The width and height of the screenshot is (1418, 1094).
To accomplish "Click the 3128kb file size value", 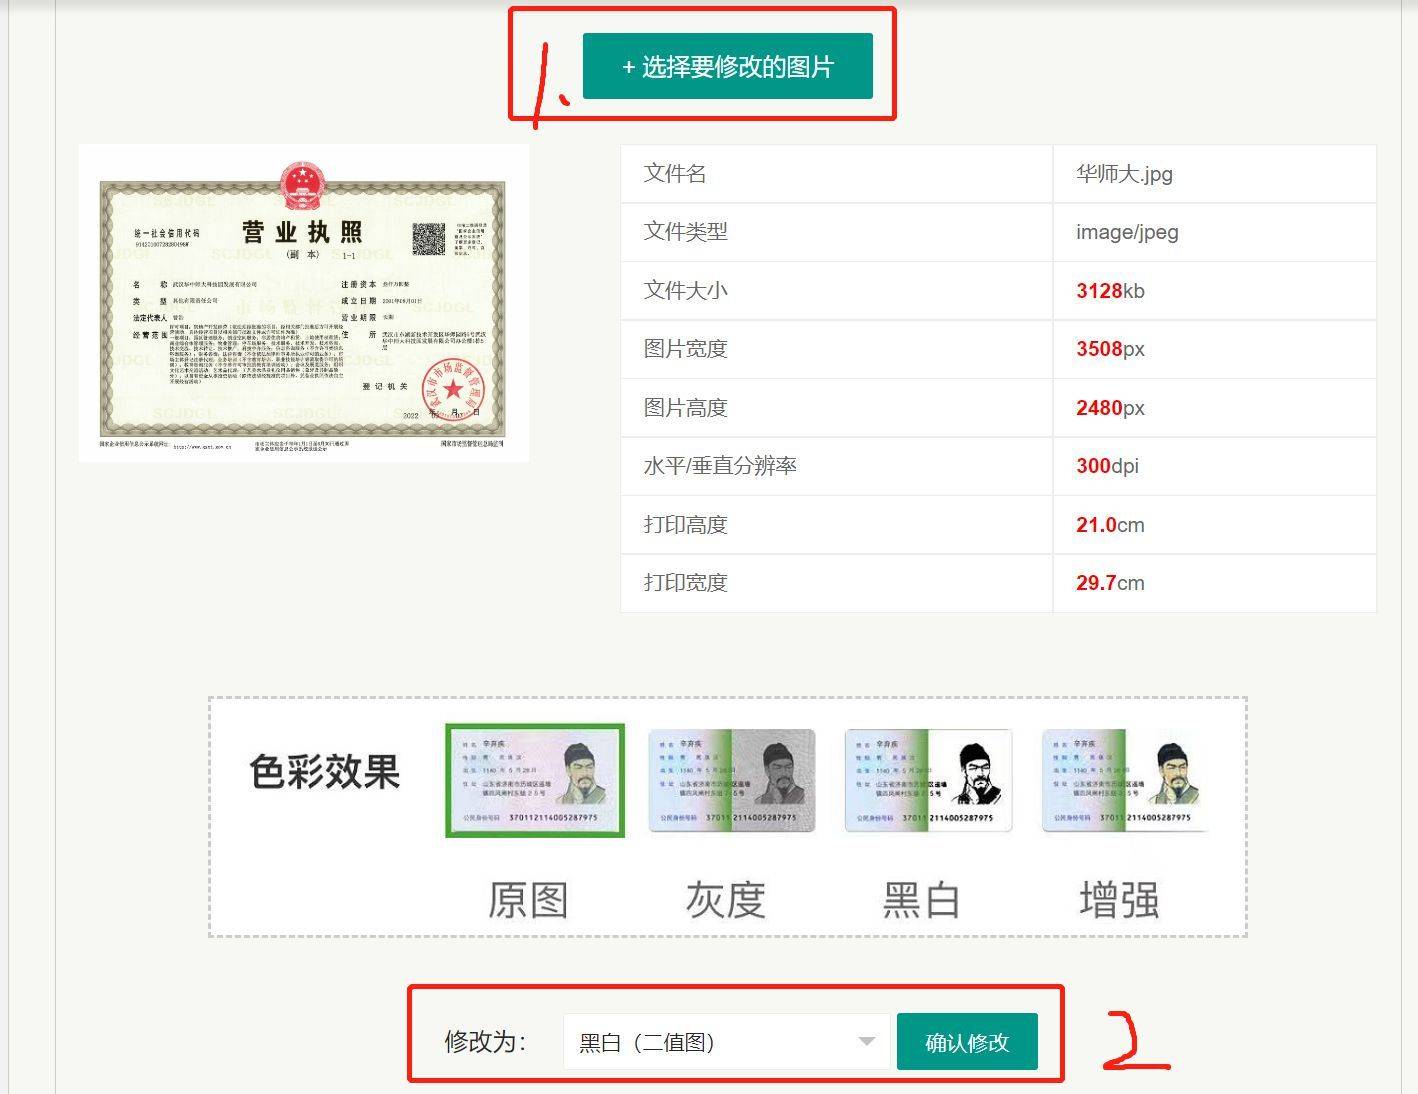I will (1110, 291).
